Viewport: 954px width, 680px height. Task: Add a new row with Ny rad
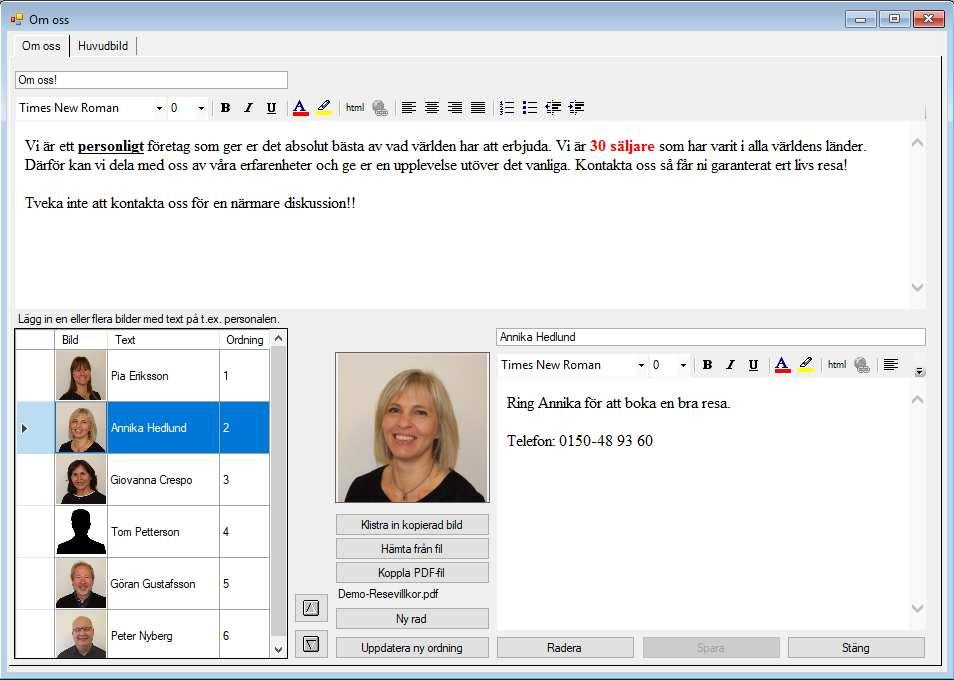click(x=412, y=619)
